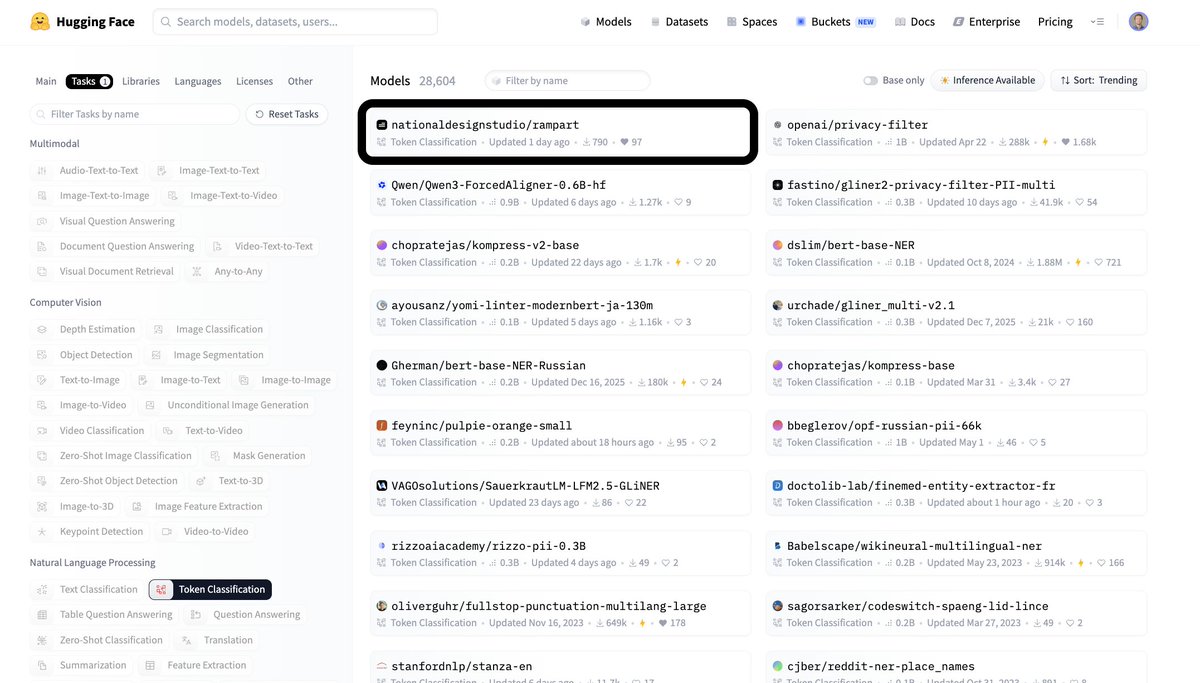The width and height of the screenshot is (1200, 683).
Task: Click the Buckets icon in navigation
Action: [801, 21]
